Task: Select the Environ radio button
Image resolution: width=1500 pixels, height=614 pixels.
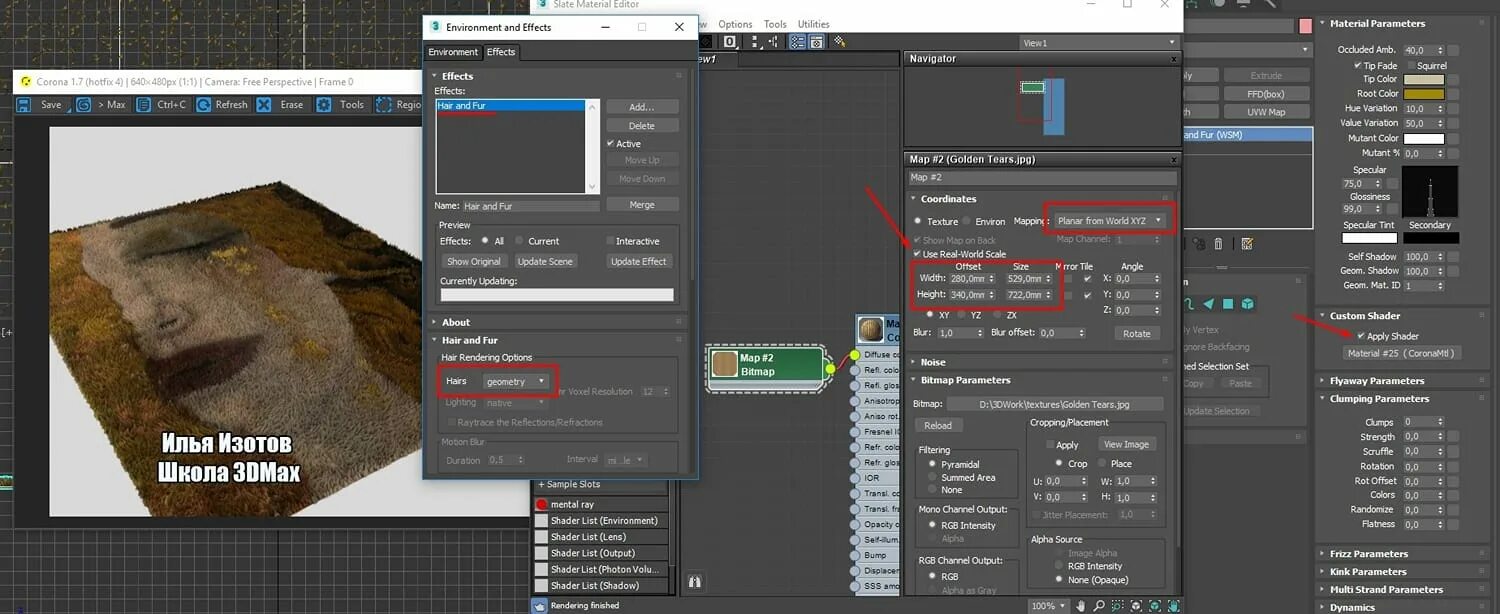Action: (966, 221)
